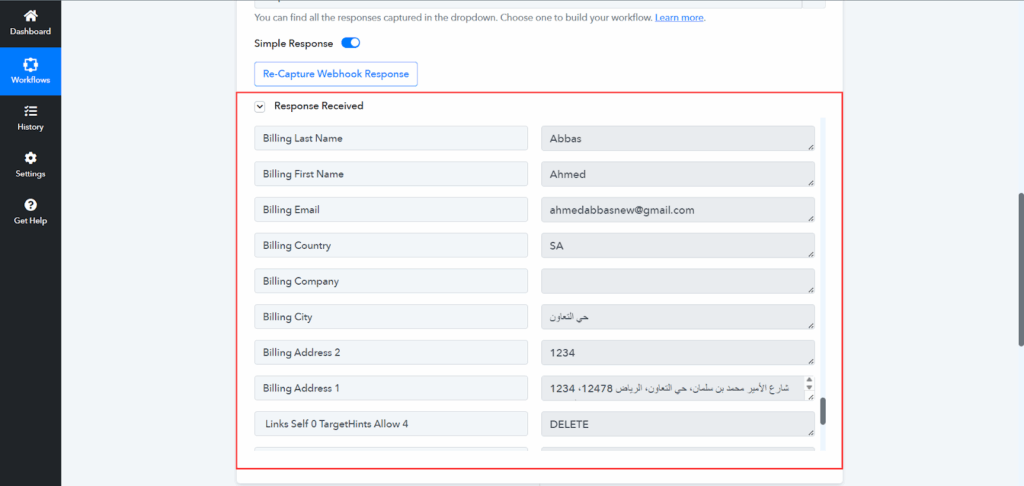Screen dimensions: 1024x486
Task: Select the Workflows sidebar icon
Action: pos(30,65)
